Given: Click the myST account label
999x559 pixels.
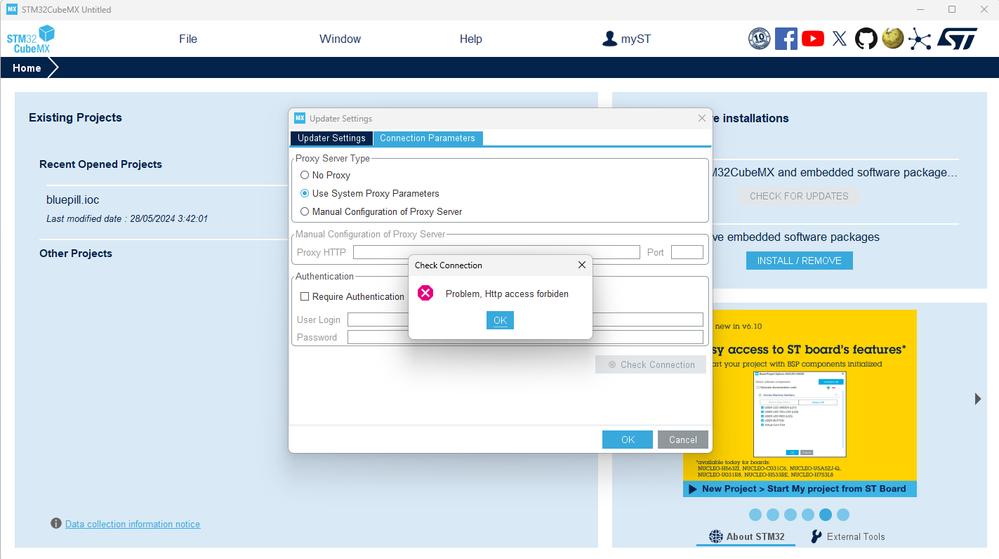Looking at the screenshot, I should [636, 39].
